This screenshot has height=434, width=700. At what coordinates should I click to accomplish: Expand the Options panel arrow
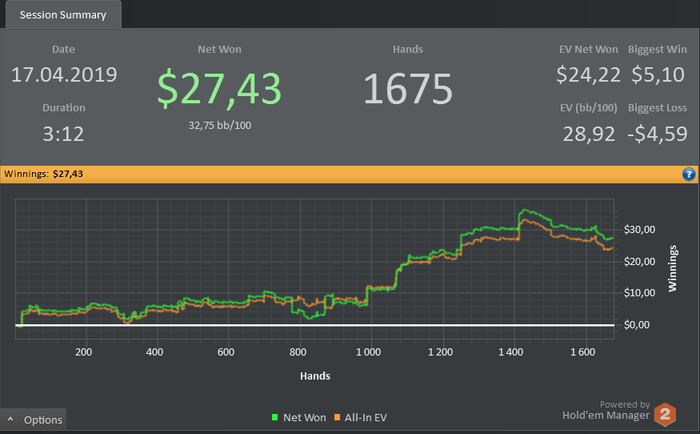click(x=11, y=420)
